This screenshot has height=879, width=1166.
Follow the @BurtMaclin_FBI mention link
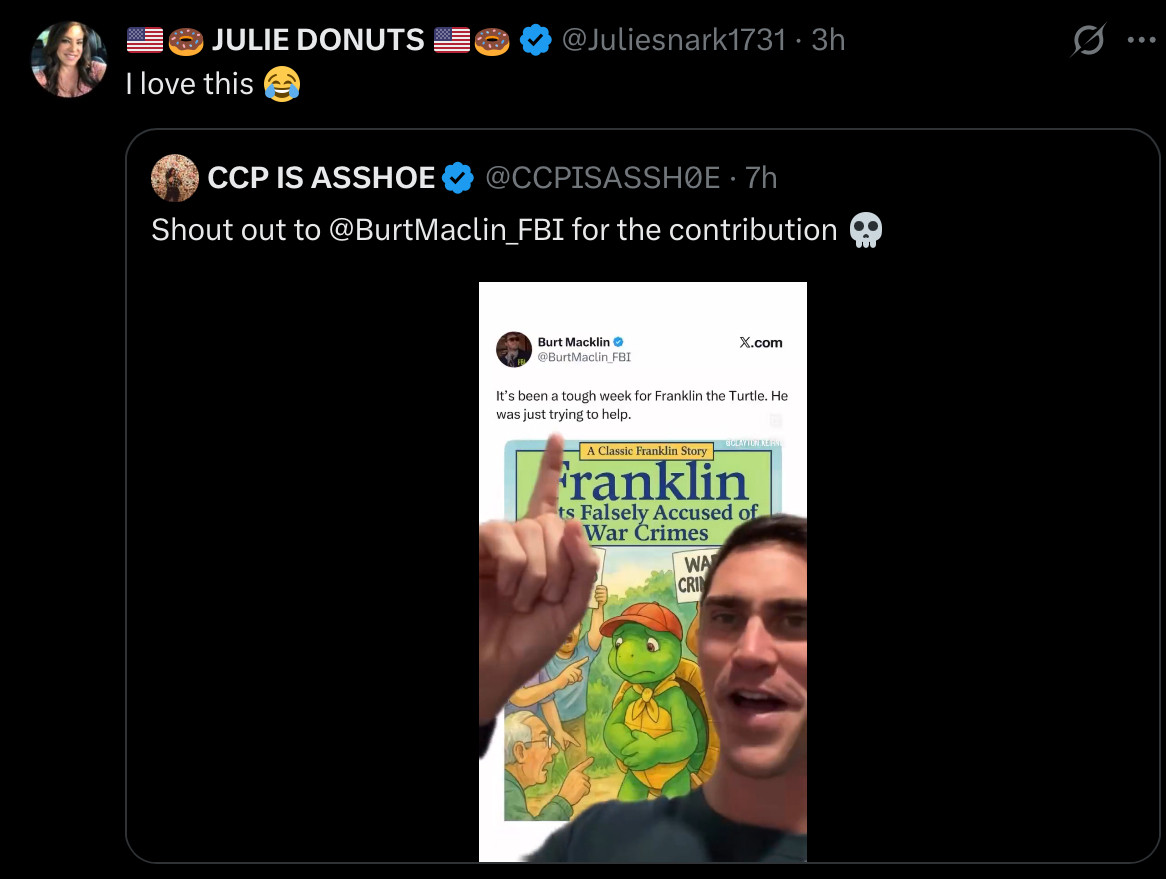point(445,230)
